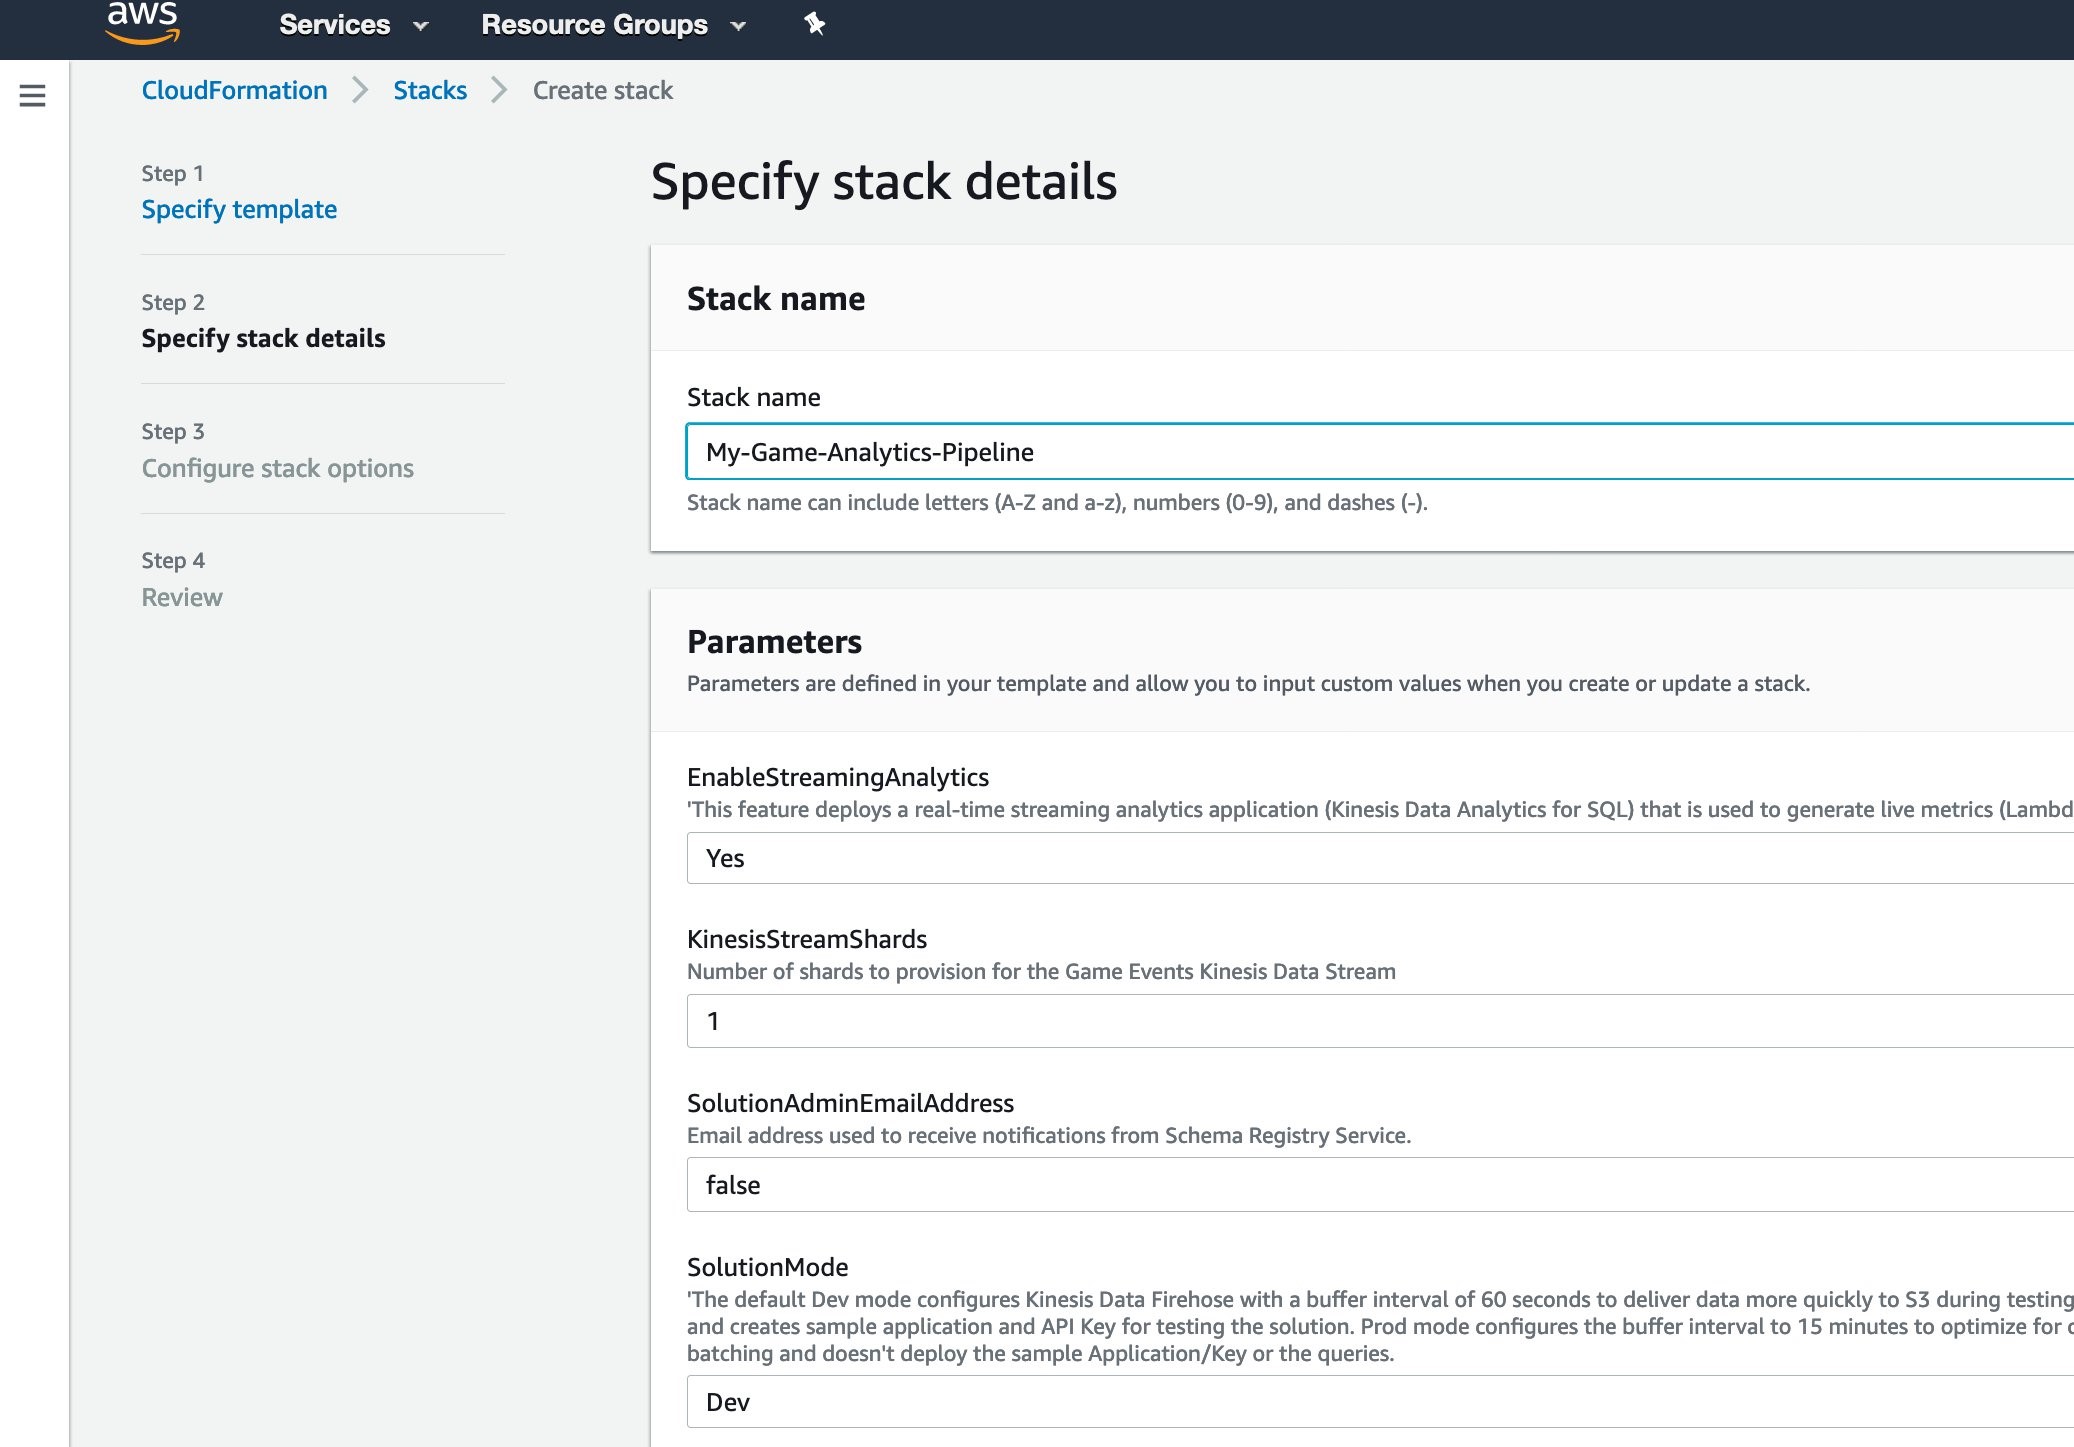Return to Specify template step
Screen dimensions: 2074x1447
239,209
